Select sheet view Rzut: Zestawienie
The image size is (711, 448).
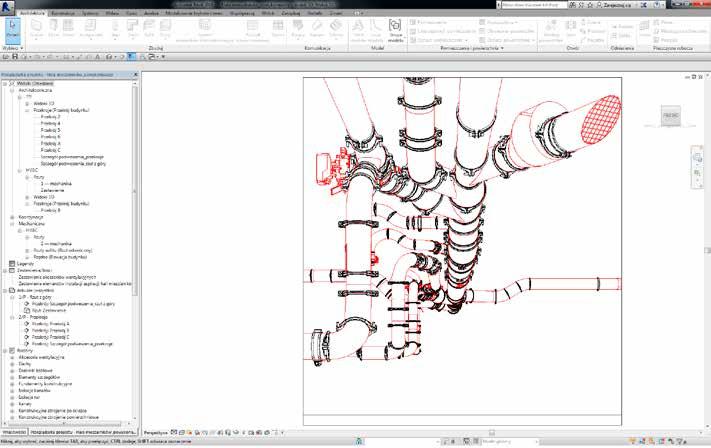pyautogui.click(x=49, y=311)
